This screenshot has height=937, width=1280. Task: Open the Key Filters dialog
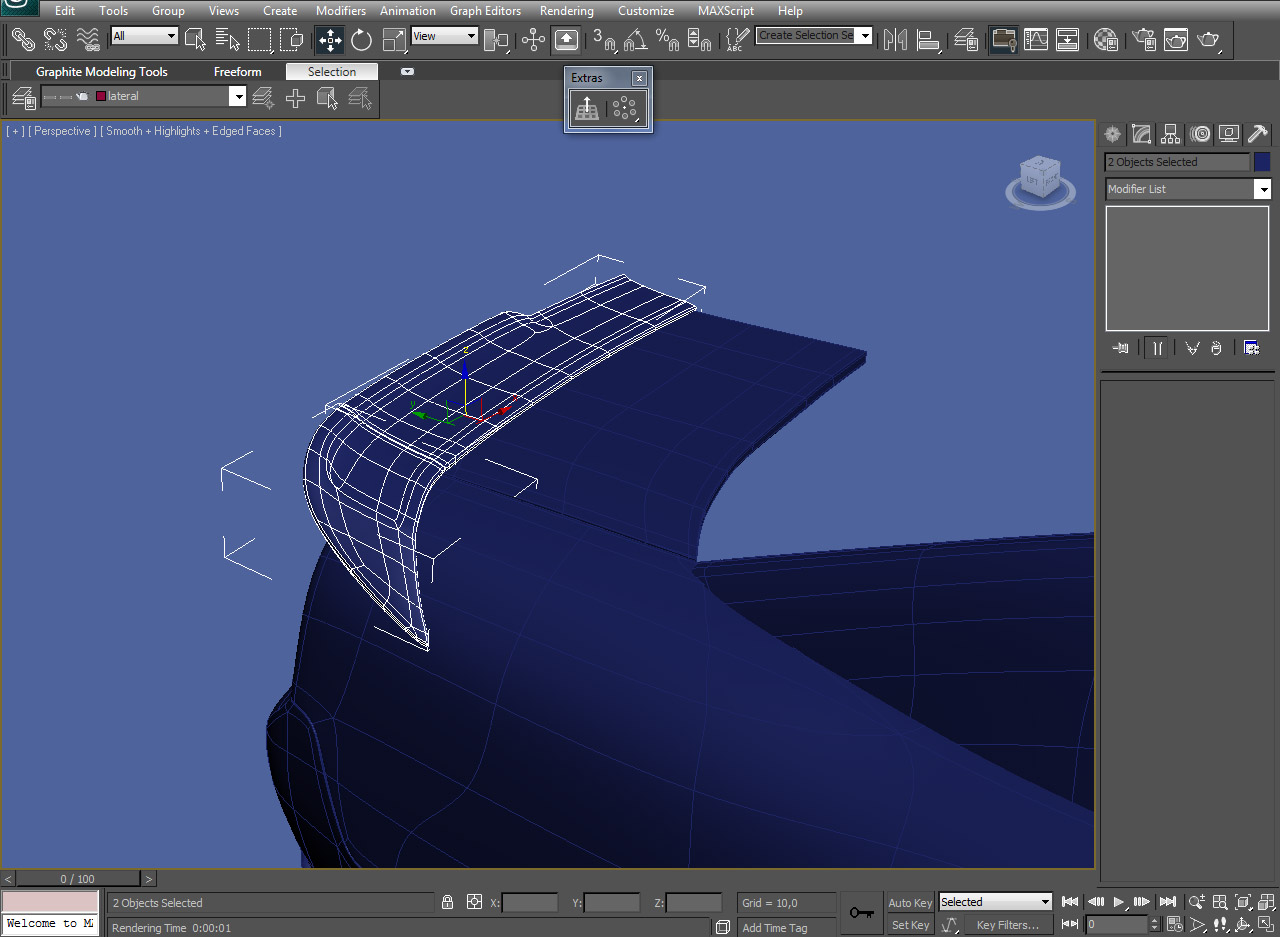1007,925
